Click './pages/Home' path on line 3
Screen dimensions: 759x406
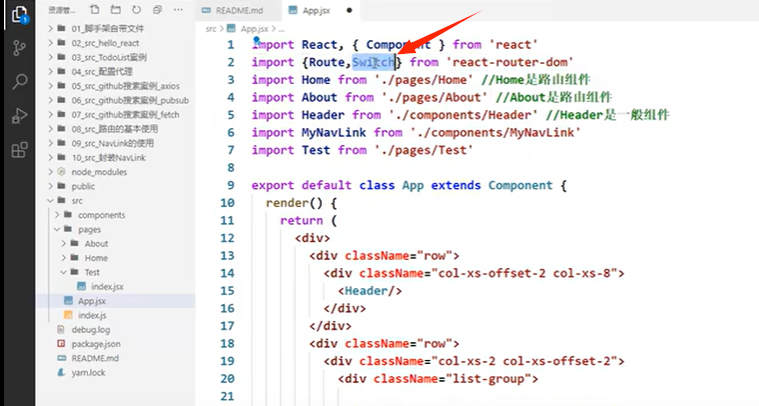[424, 80]
